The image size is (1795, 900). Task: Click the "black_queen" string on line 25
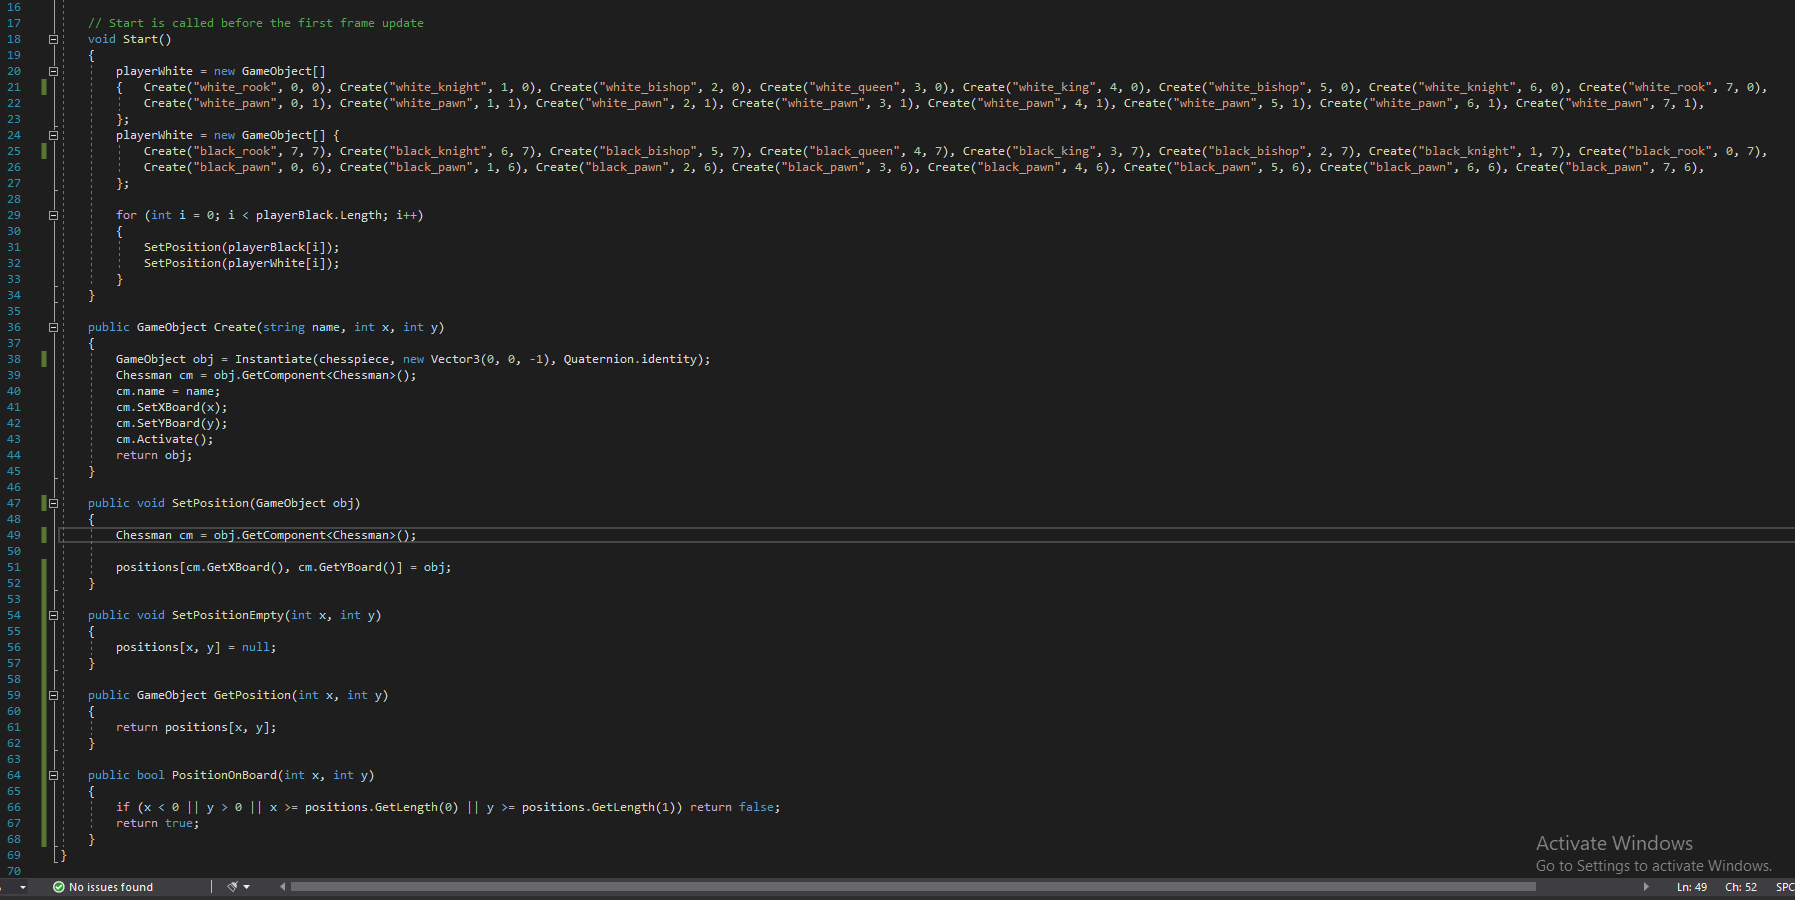click(x=854, y=151)
